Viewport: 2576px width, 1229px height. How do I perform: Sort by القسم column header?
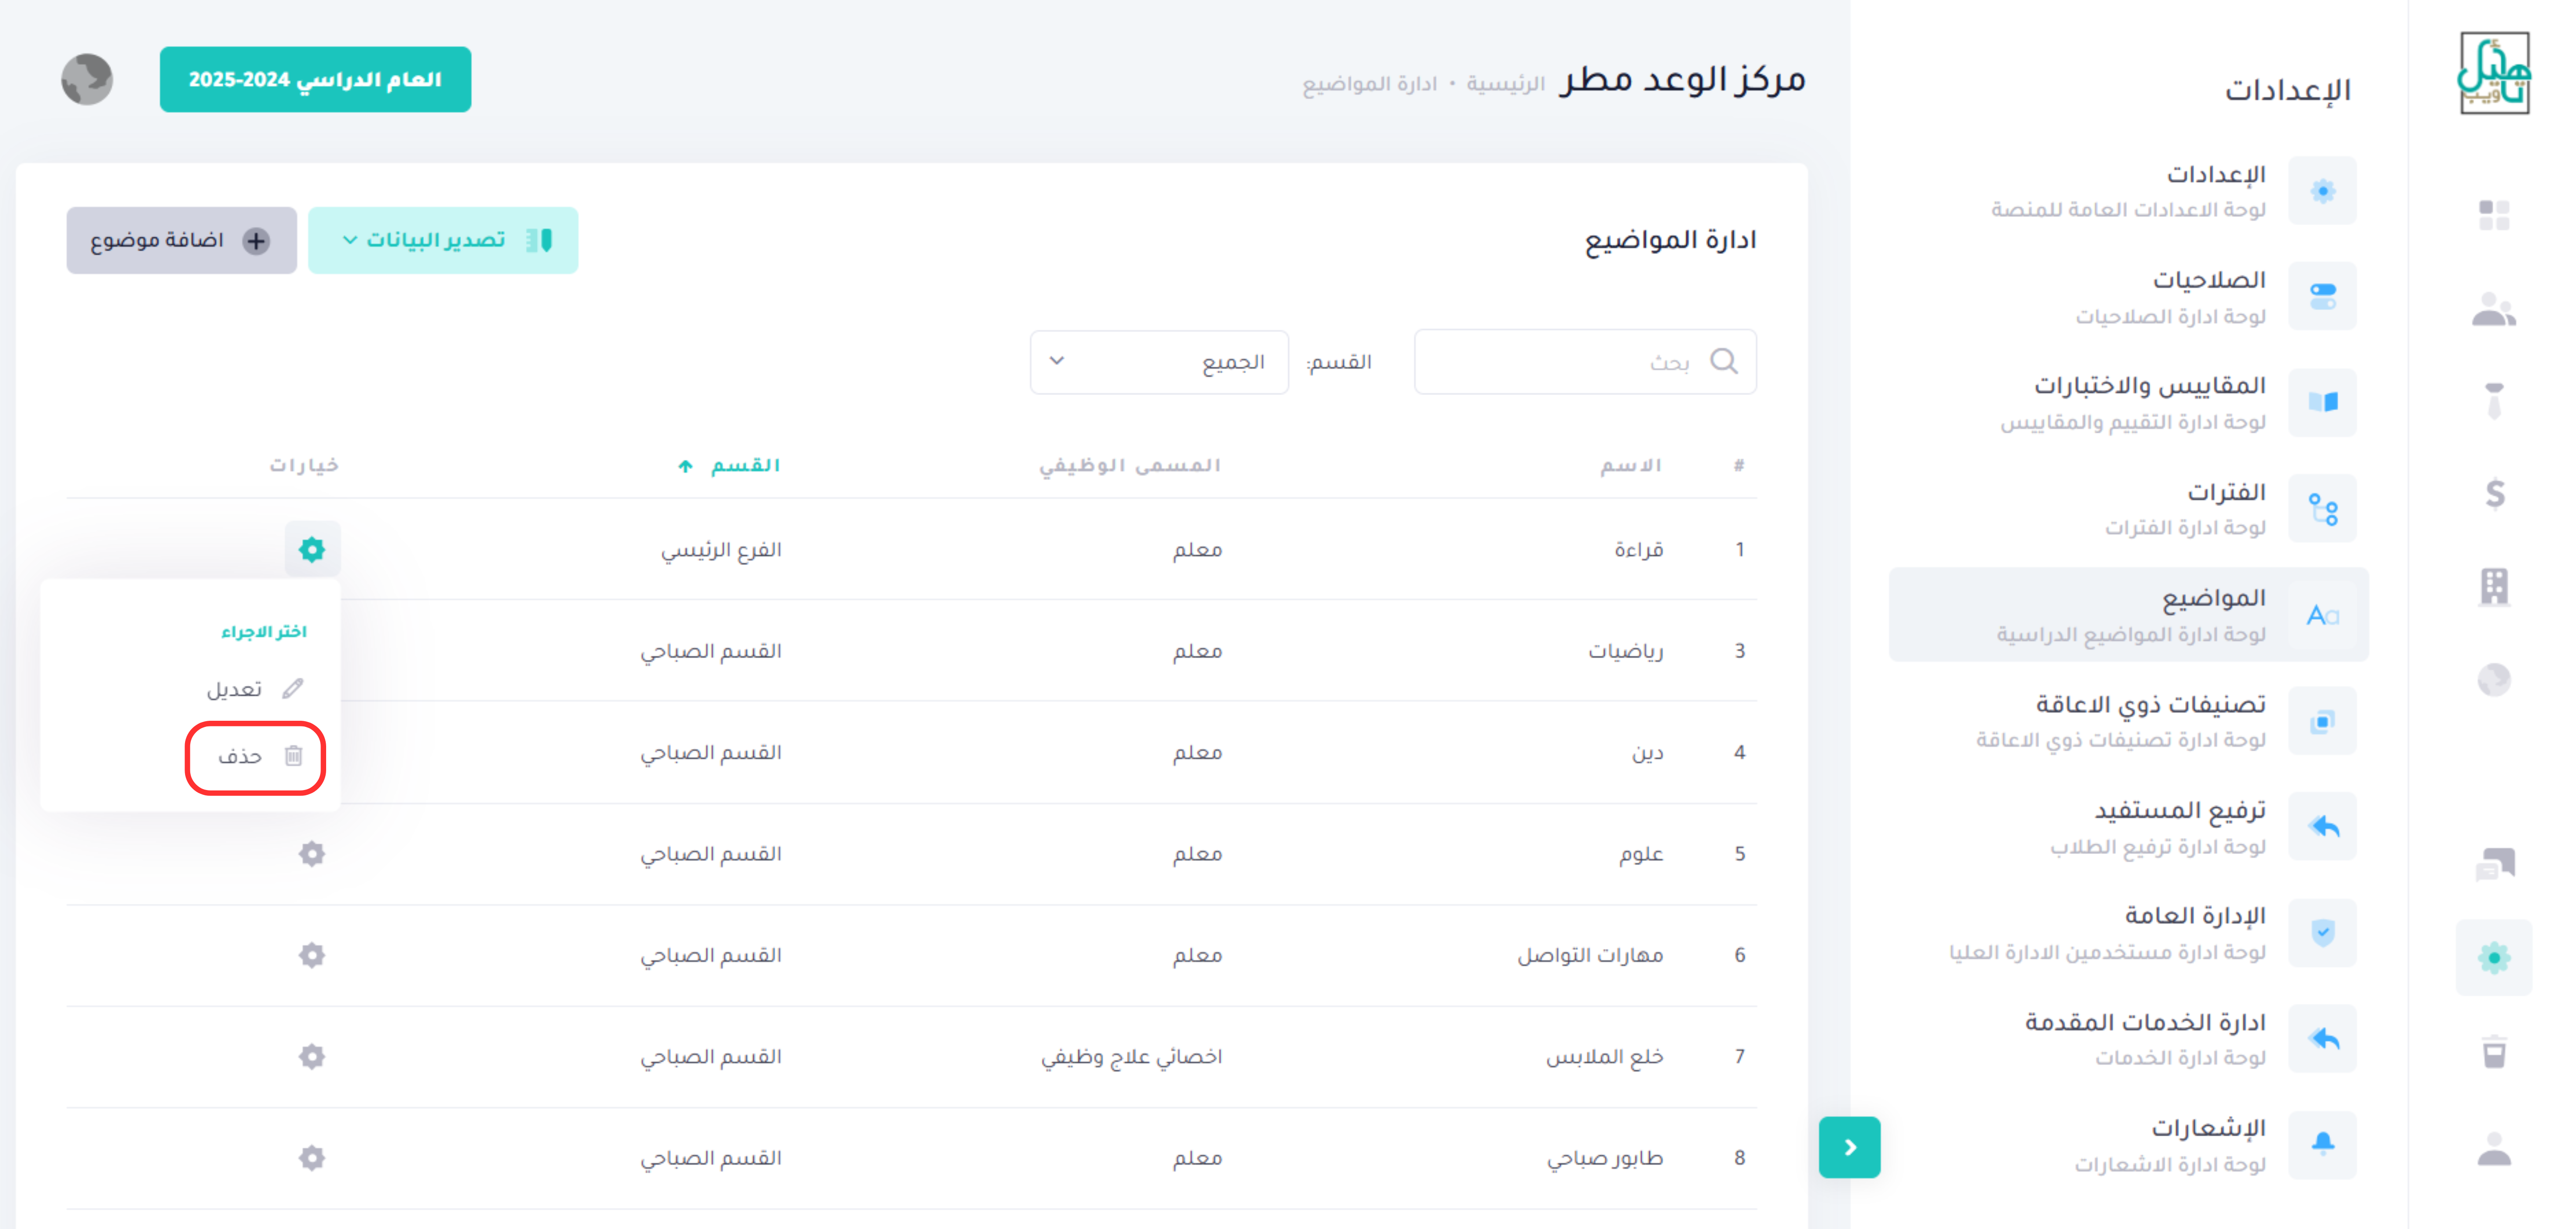coord(729,465)
